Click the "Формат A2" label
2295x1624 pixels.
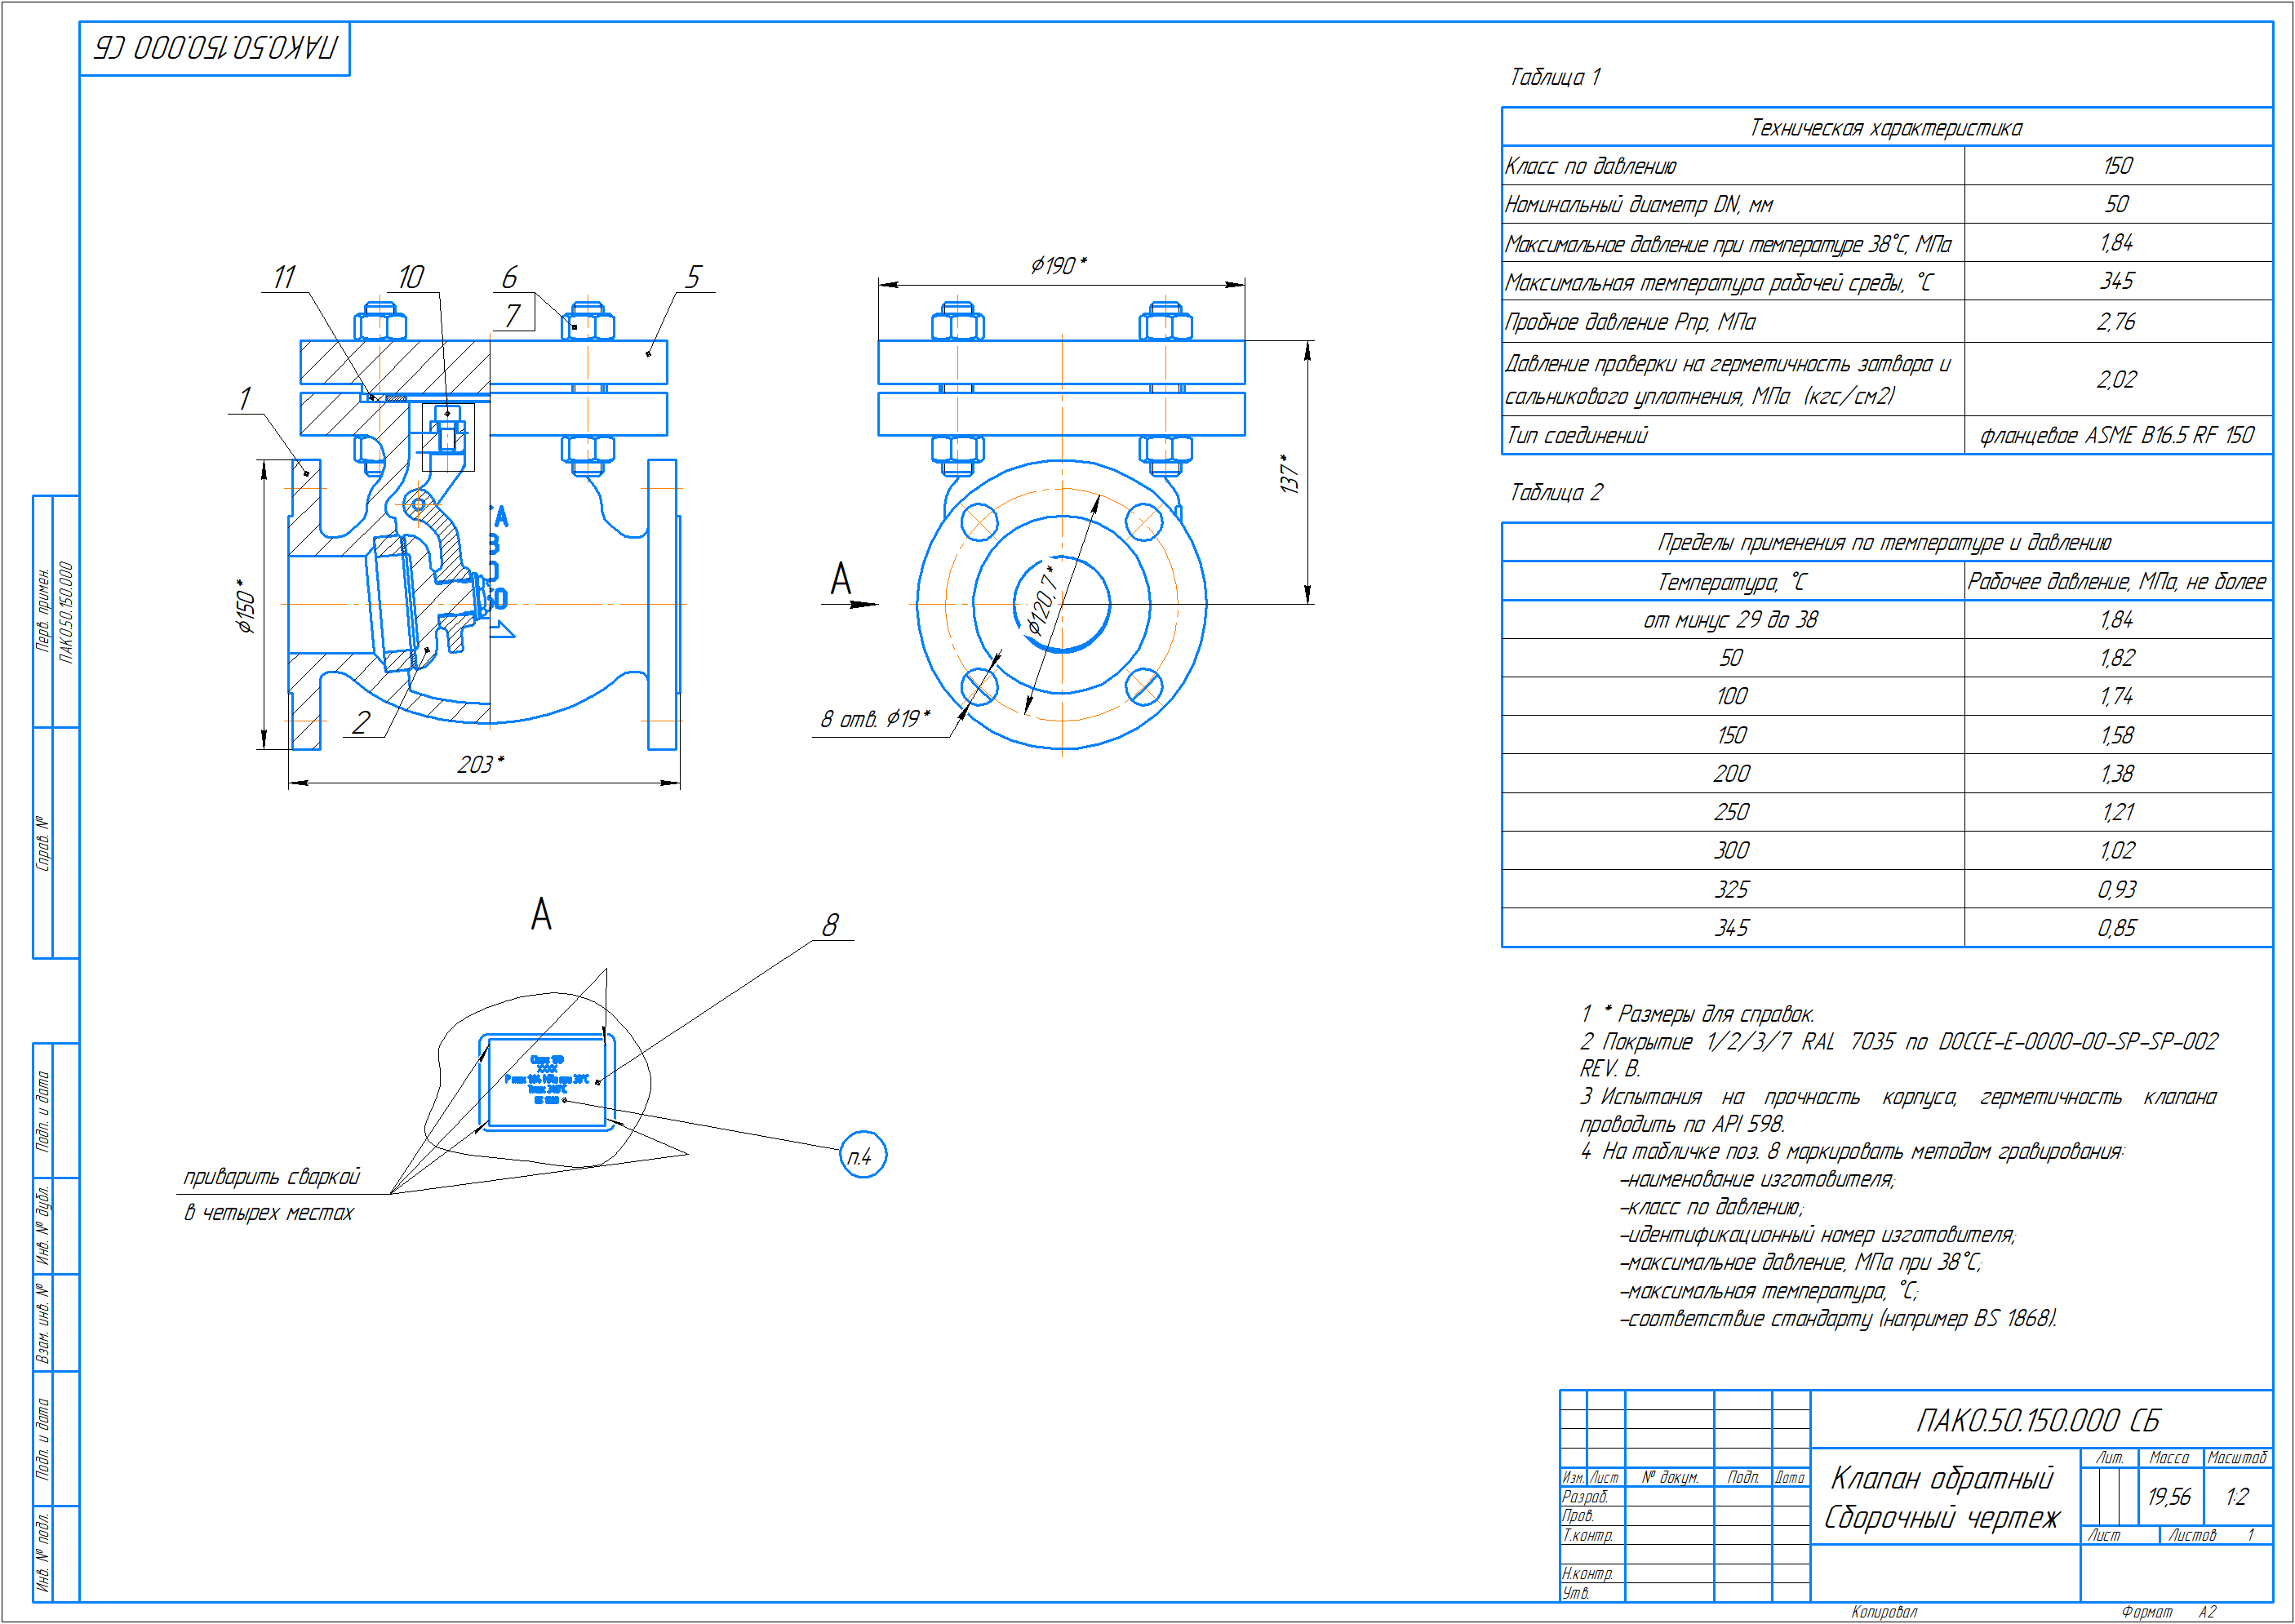coord(2168,1612)
